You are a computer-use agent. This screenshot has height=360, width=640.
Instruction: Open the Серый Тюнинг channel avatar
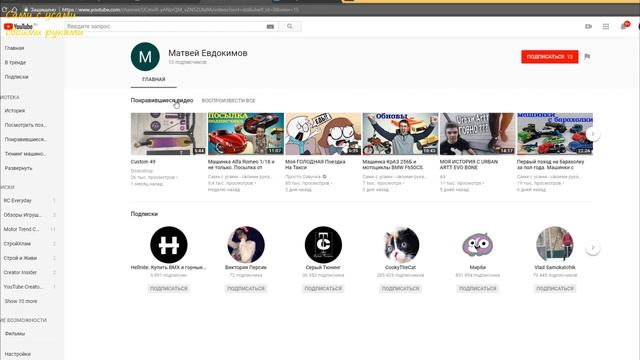(323, 244)
